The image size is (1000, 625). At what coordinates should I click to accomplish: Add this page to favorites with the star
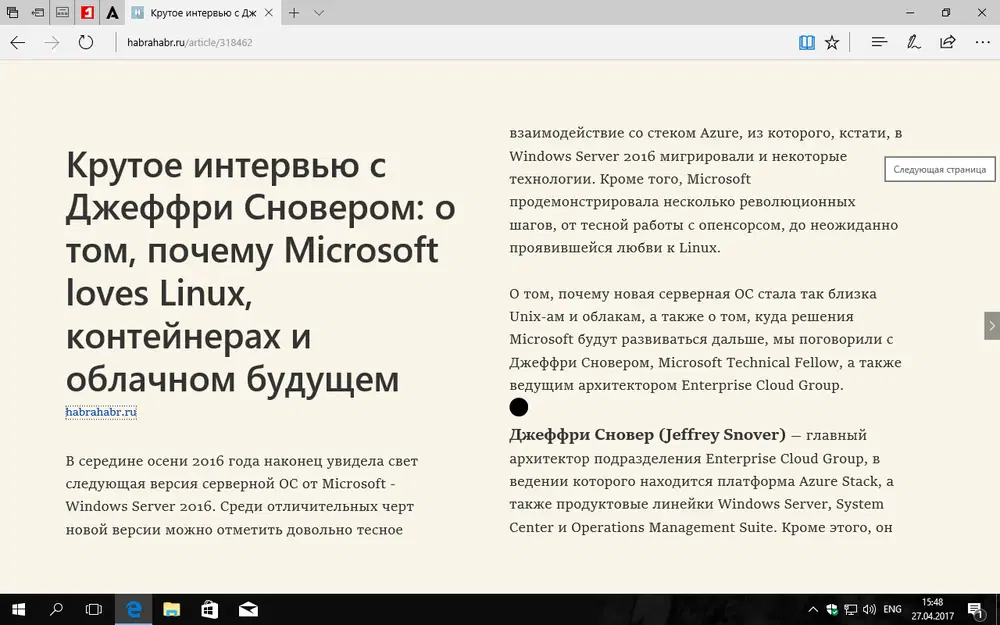coord(832,42)
